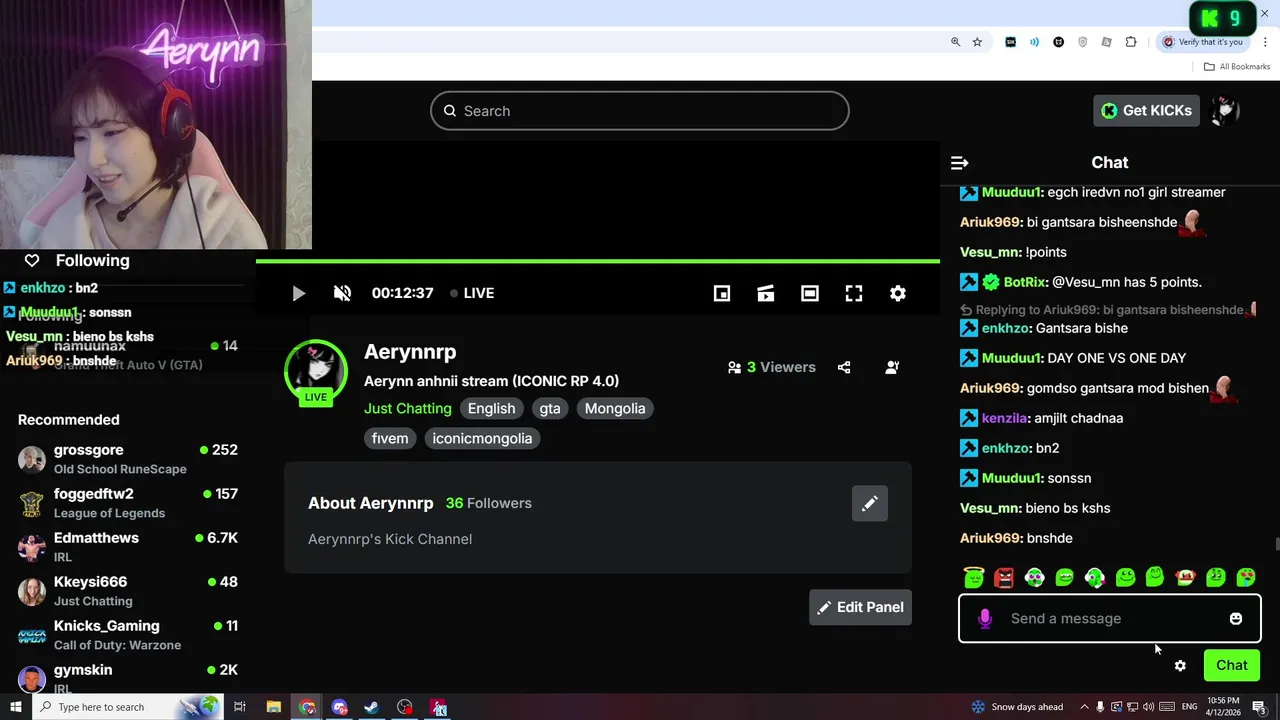
Task: Open Task View on the taskbar
Action: click(x=240, y=707)
